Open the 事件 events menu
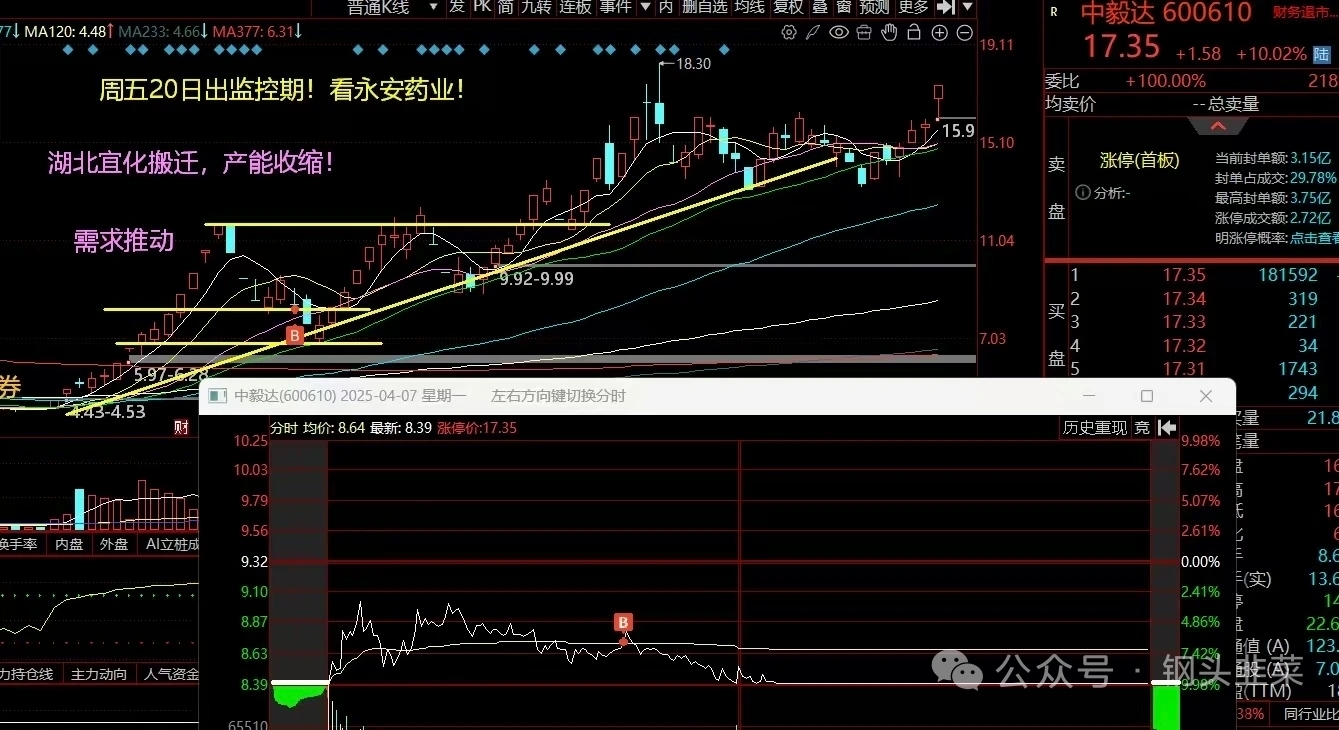 pos(616,7)
